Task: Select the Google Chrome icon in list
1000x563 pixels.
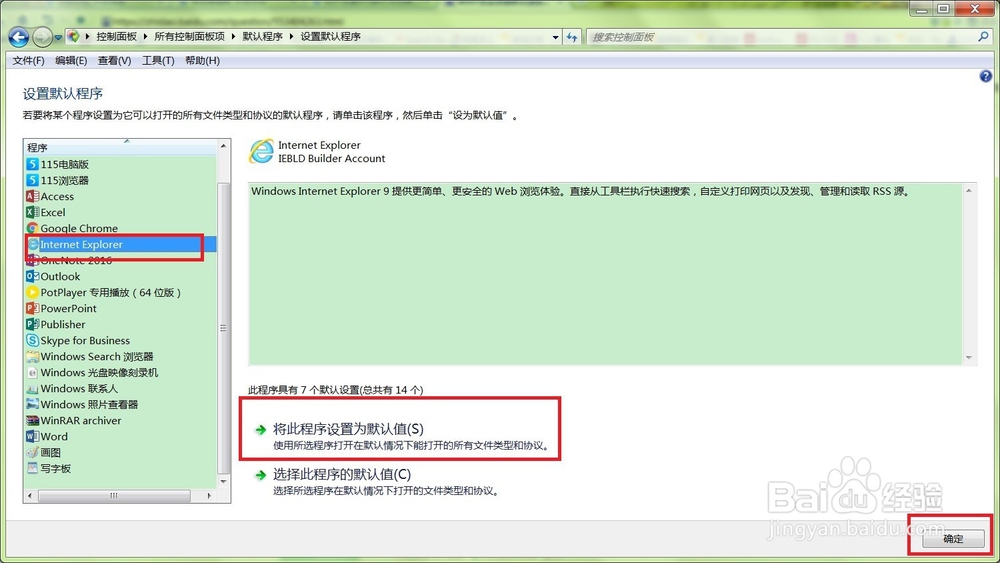Action: tap(33, 228)
